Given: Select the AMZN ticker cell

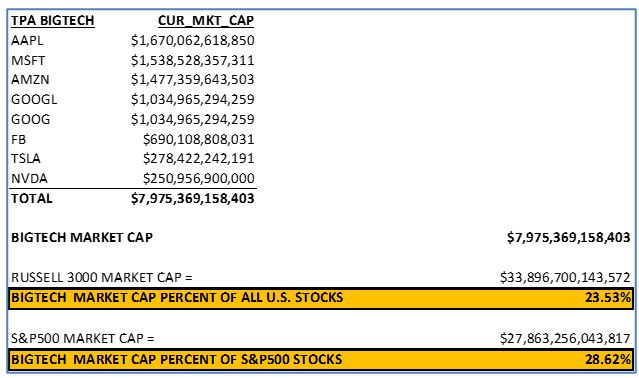Looking at the screenshot, I should 30,79.
